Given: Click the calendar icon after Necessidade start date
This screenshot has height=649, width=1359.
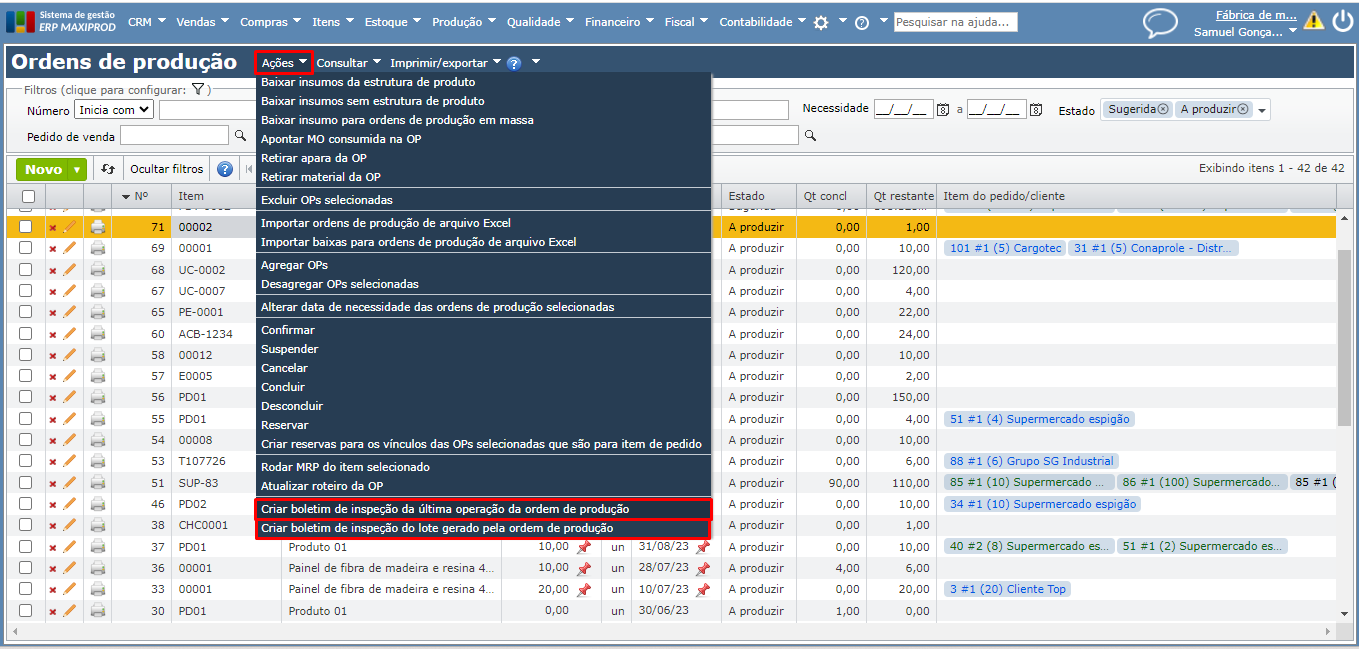Looking at the screenshot, I should pyautogui.click(x=942, y=109).
